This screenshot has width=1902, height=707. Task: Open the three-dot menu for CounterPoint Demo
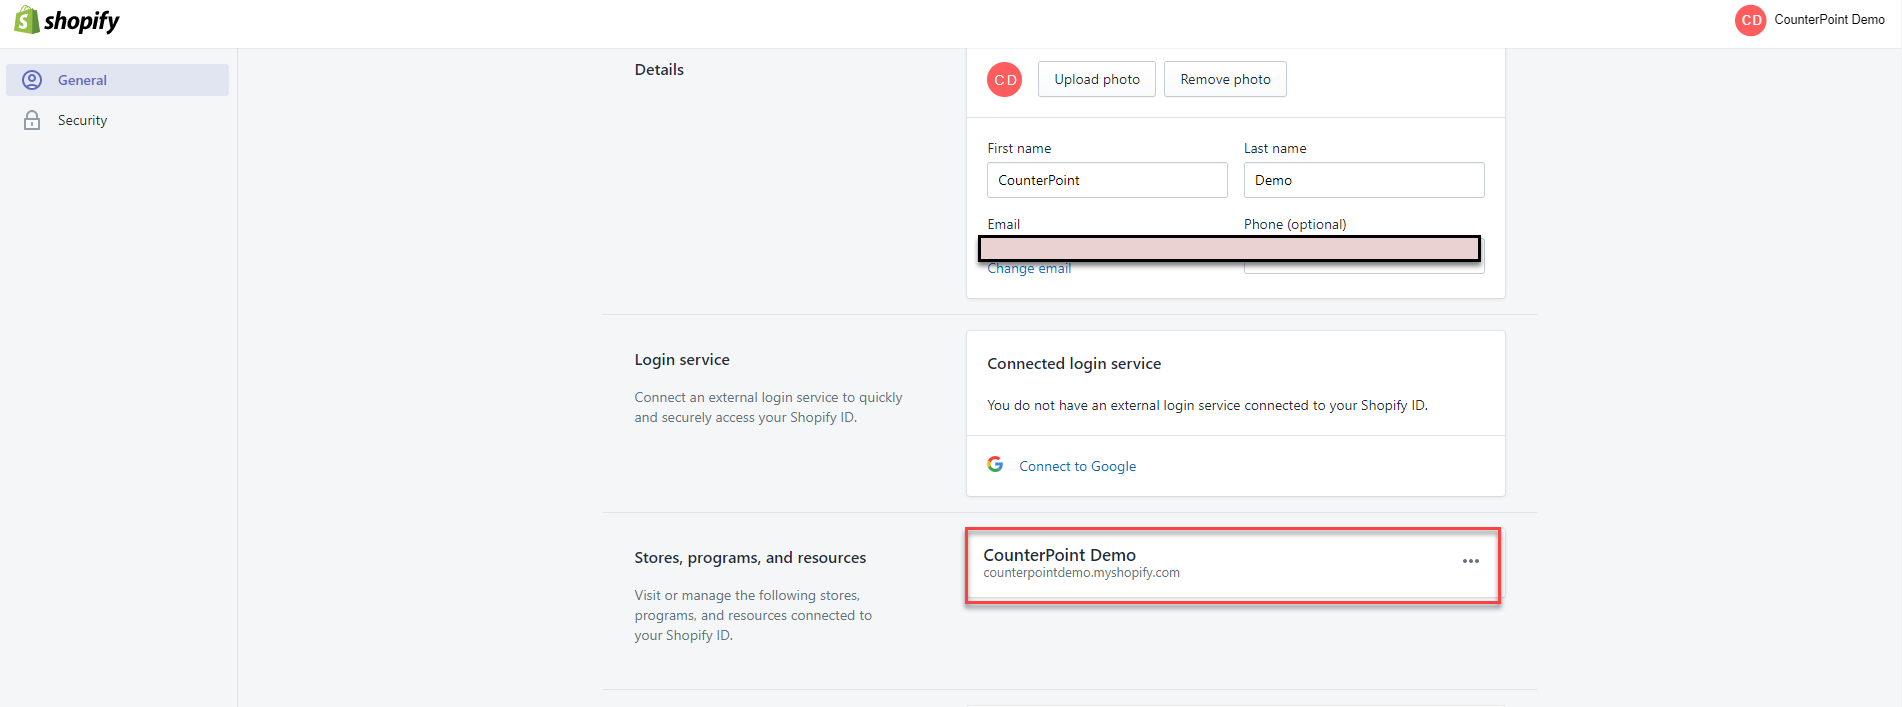[x=1470, y=561]
